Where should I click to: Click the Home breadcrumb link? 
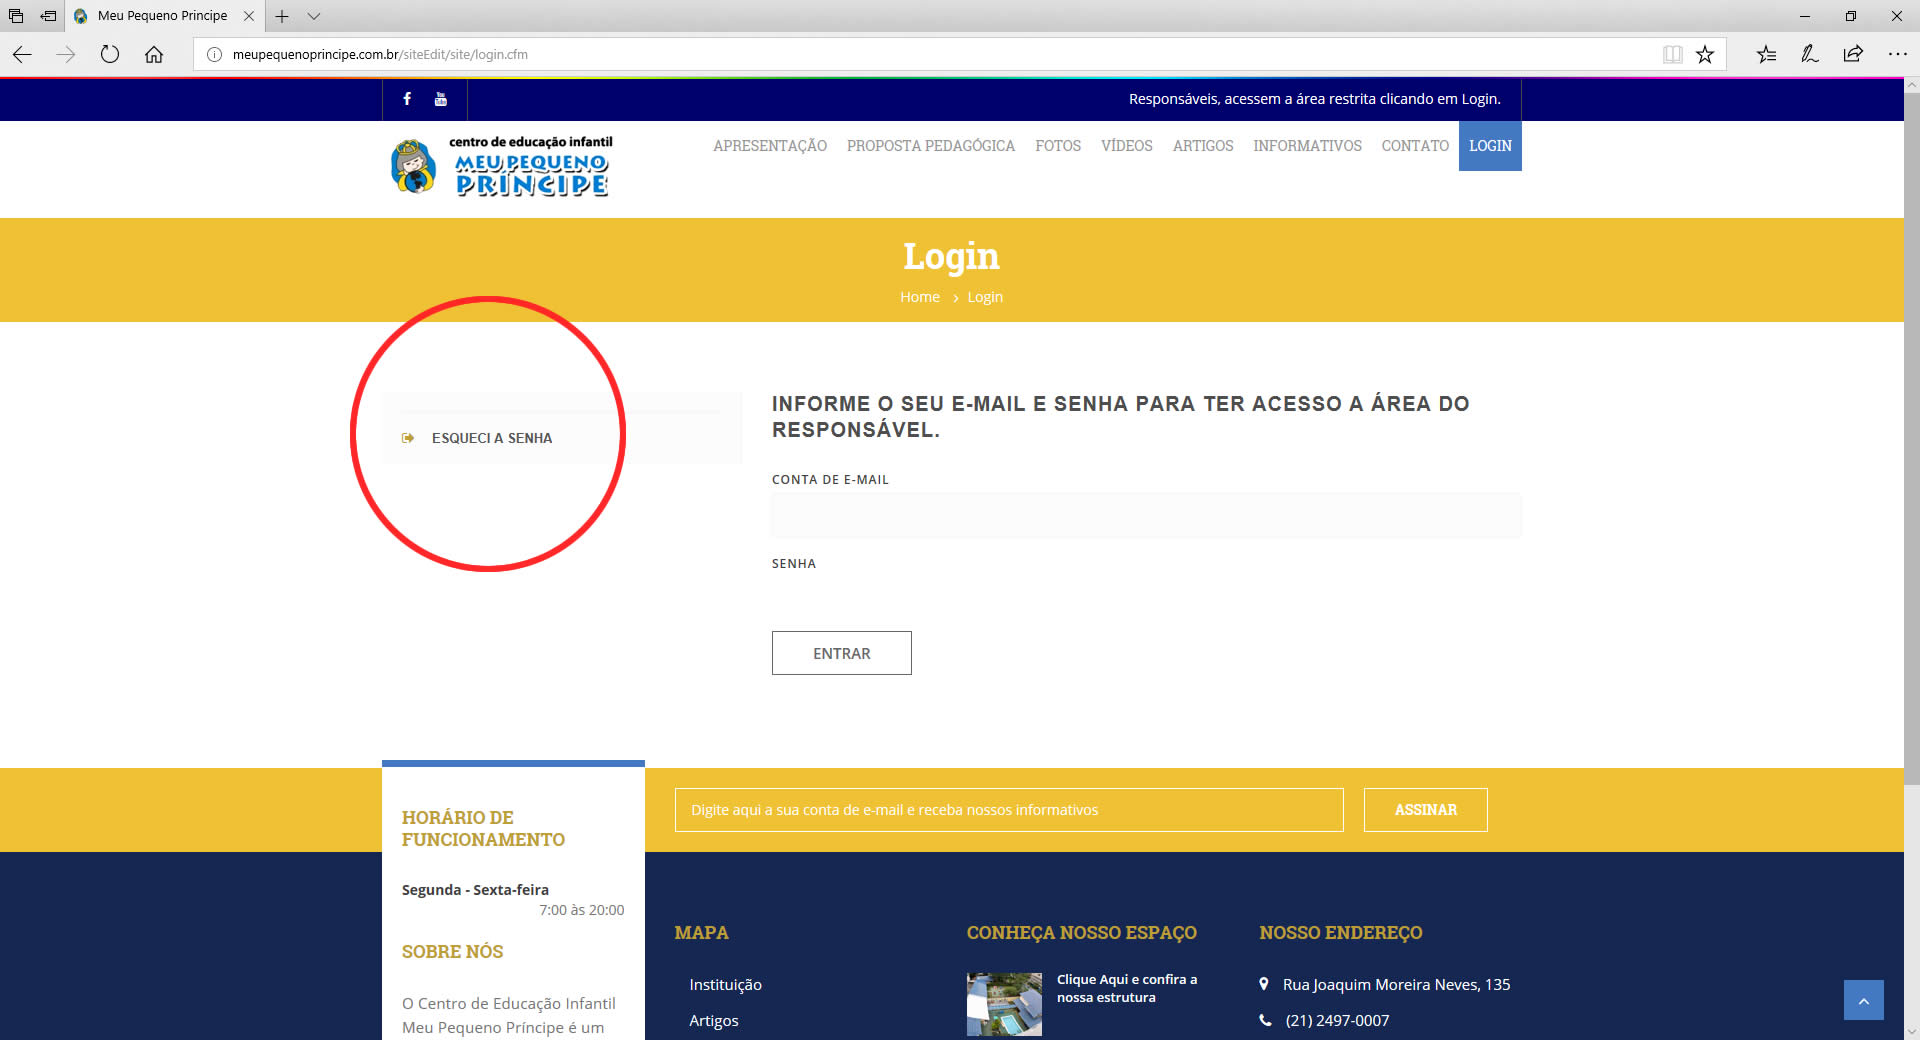920,297
